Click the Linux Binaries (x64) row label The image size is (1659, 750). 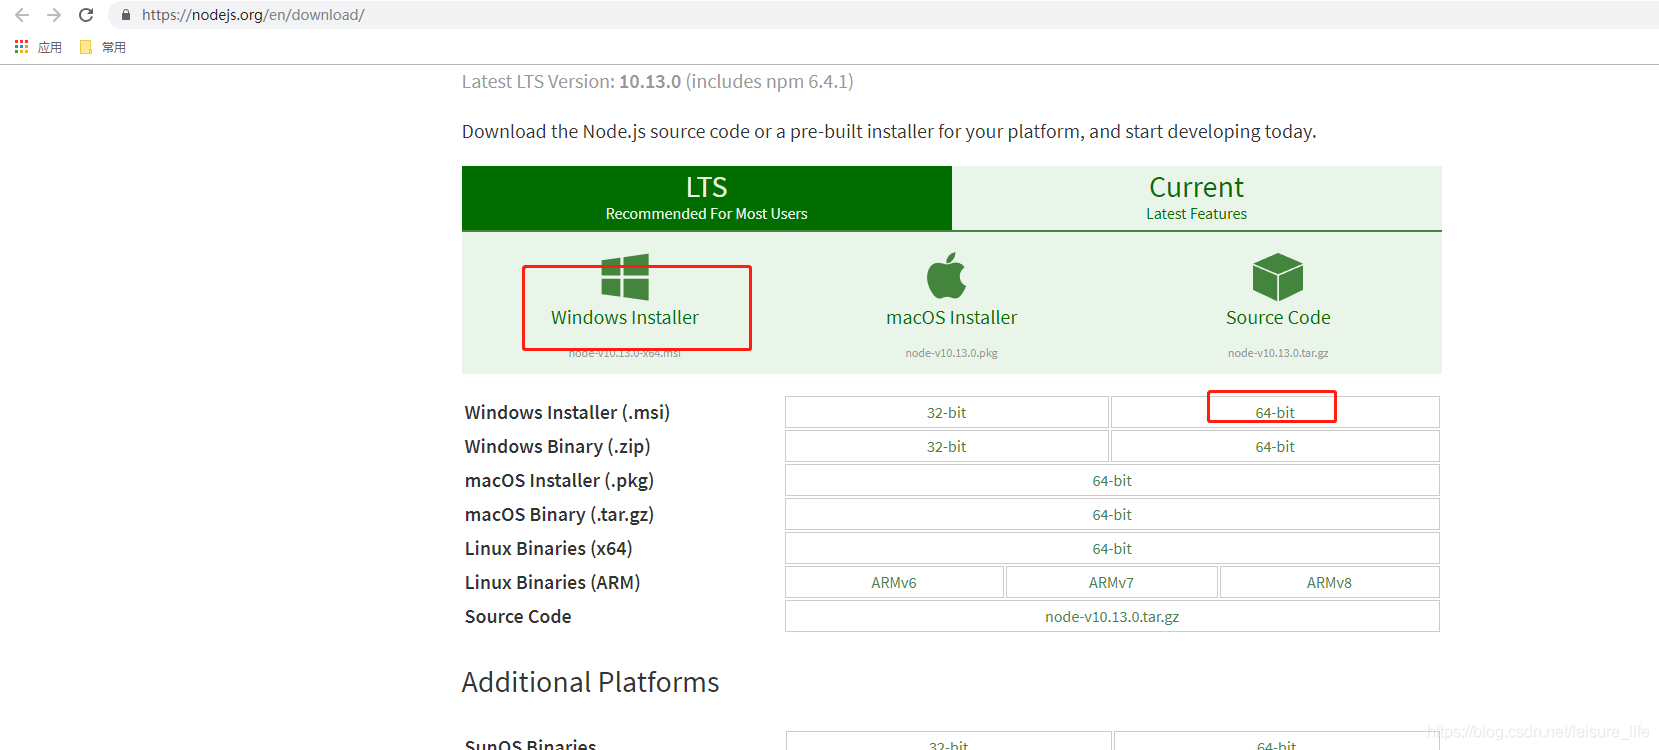pos(548,548)
